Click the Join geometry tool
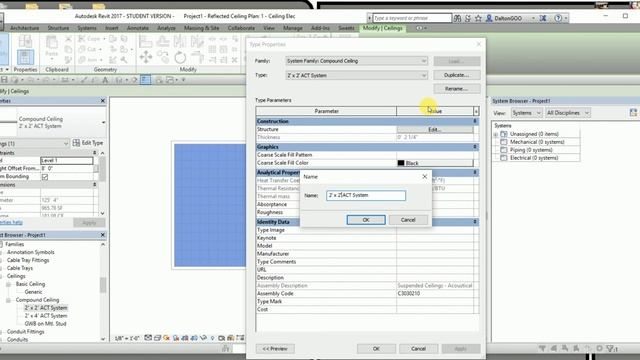Screen dimensions: 640x360 tap(89, 60)
